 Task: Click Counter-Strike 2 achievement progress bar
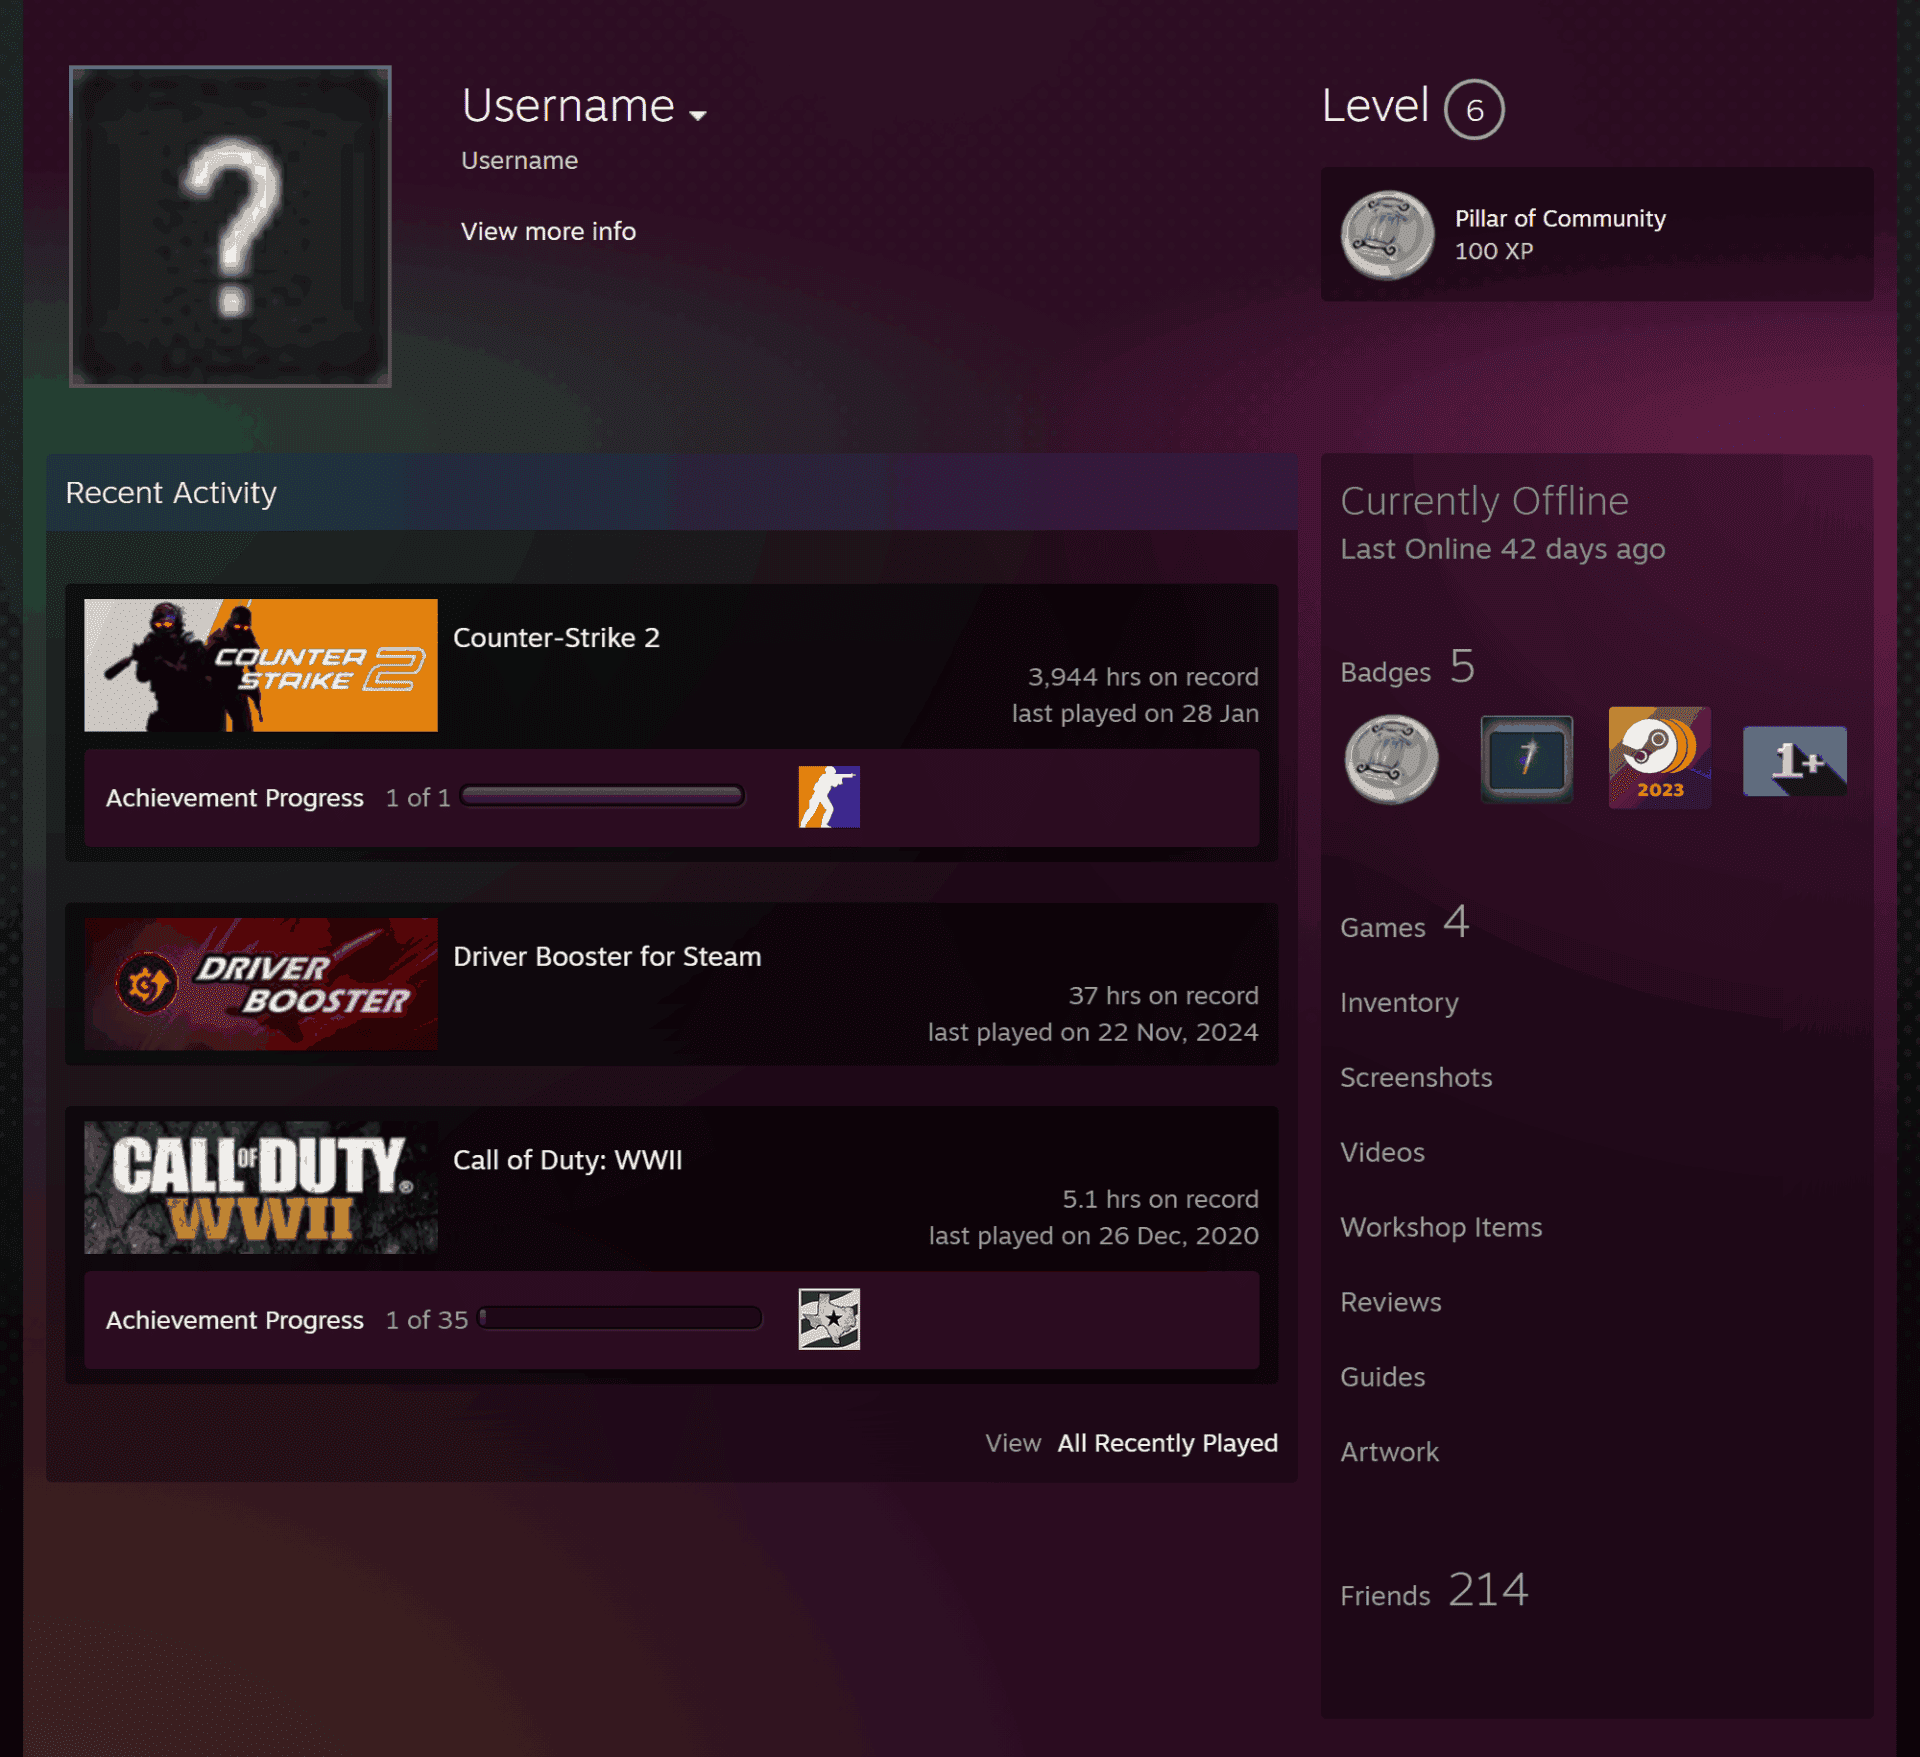coord(603,796)
